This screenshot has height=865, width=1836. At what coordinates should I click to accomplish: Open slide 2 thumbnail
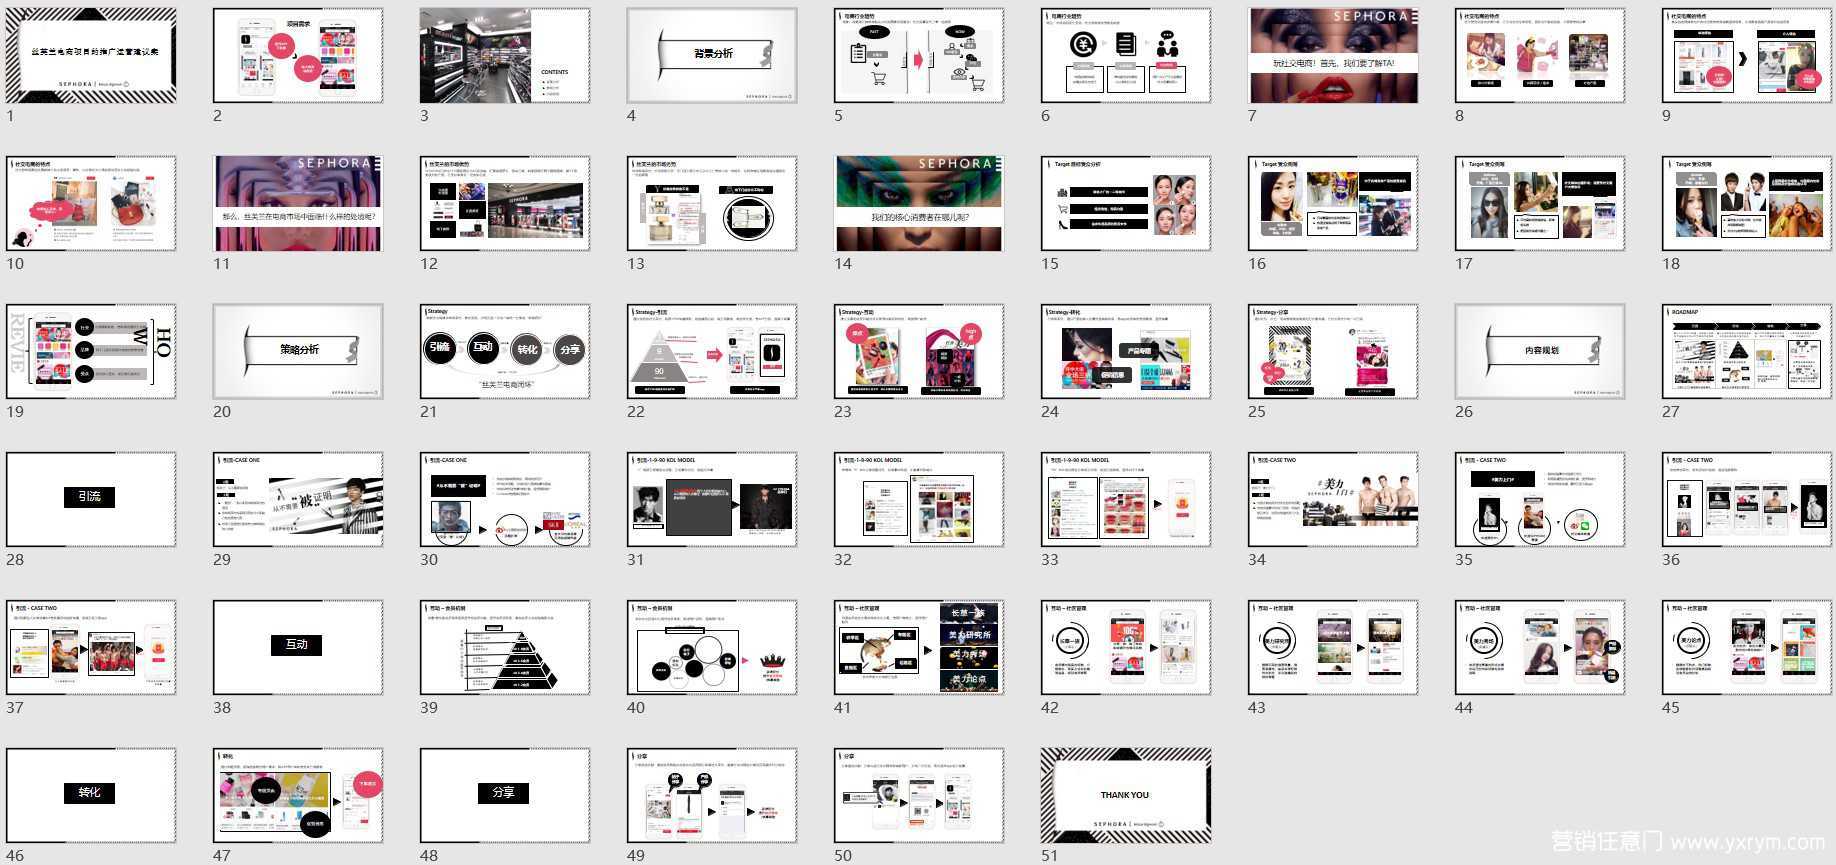(298, 55)
